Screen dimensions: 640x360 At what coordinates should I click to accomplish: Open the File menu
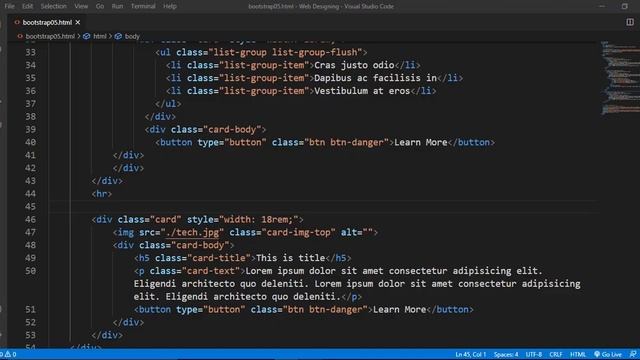click(9, 6)
